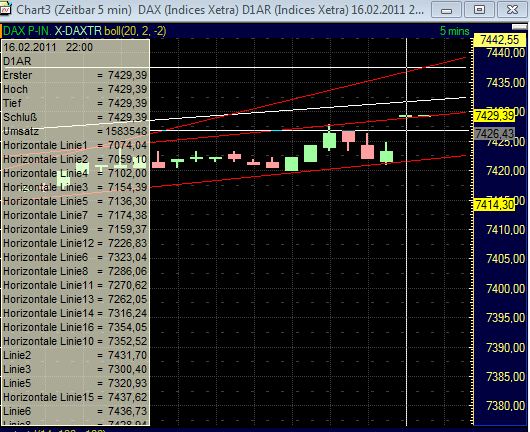The width and height of the screenshot is (530, 432).
Task: Click the 7385,00 price axis label
Action: [x=505, y=377]
